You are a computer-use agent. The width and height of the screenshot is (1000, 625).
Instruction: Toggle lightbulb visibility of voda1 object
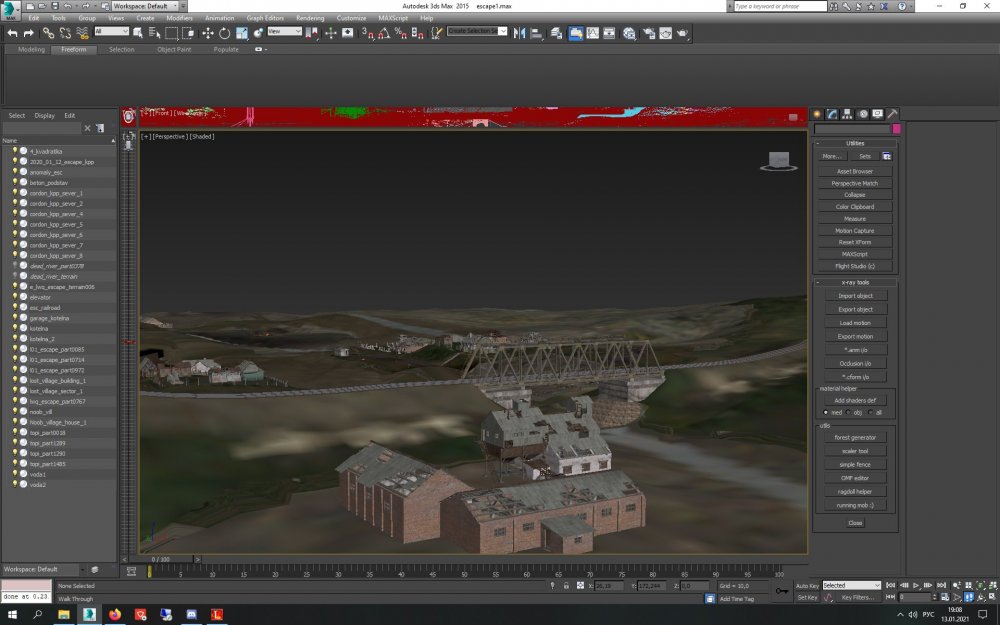[x=15, y=474]
